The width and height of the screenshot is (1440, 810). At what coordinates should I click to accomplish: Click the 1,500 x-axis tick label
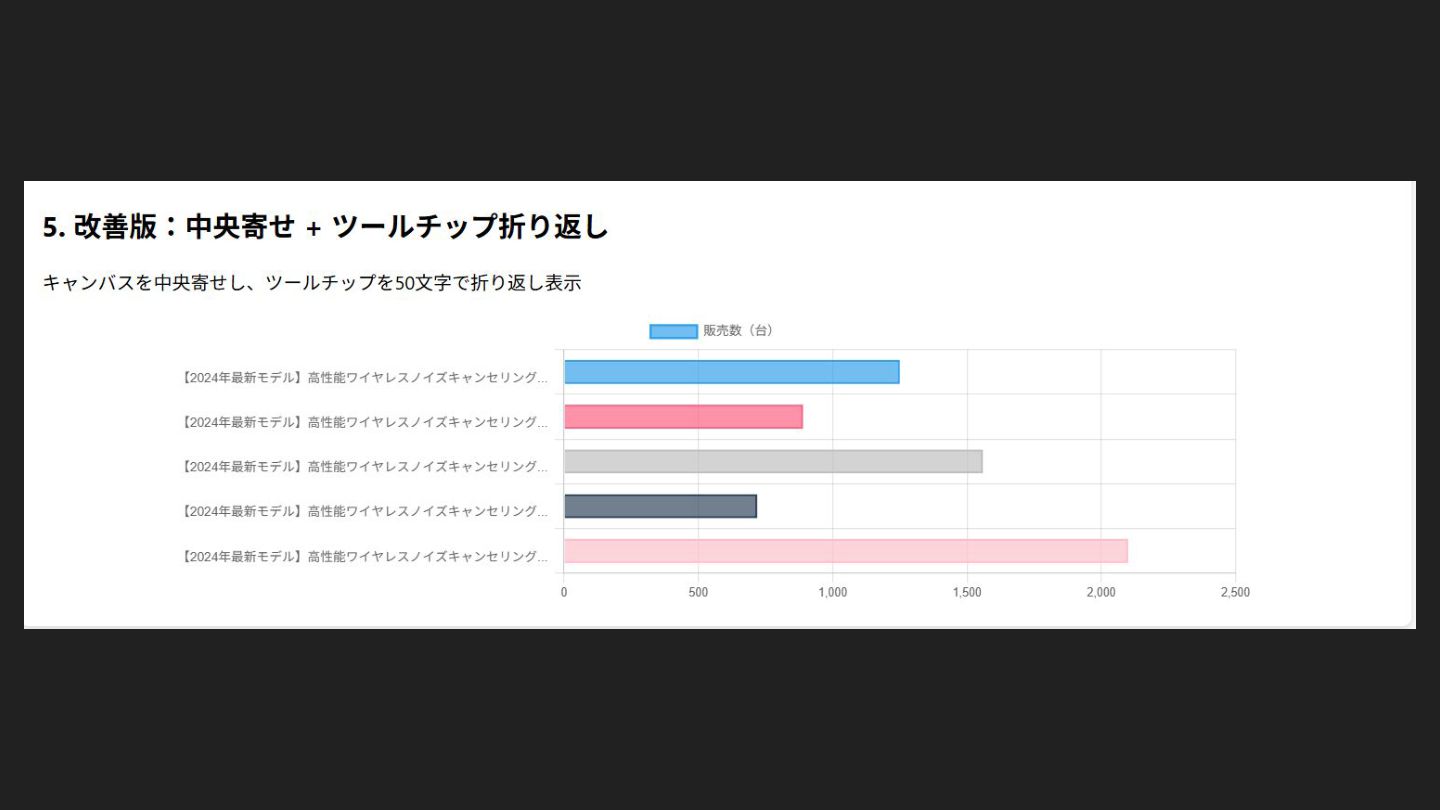click(x=967, y=593)
